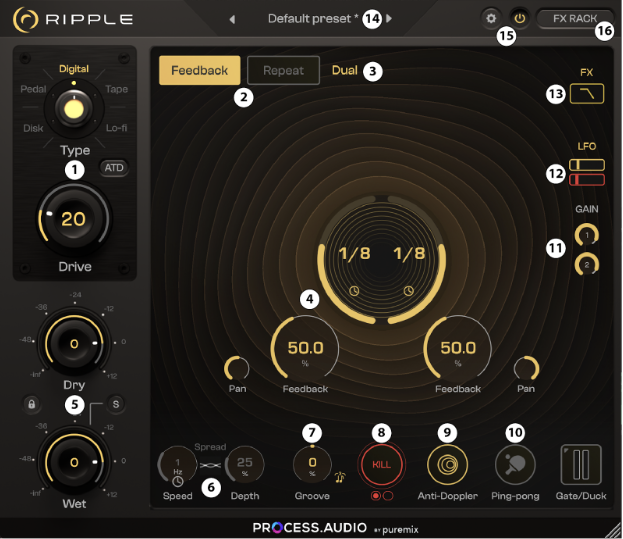Select the Tape delay type
This screenshot has width=623, height=539.
coord(116,89)
